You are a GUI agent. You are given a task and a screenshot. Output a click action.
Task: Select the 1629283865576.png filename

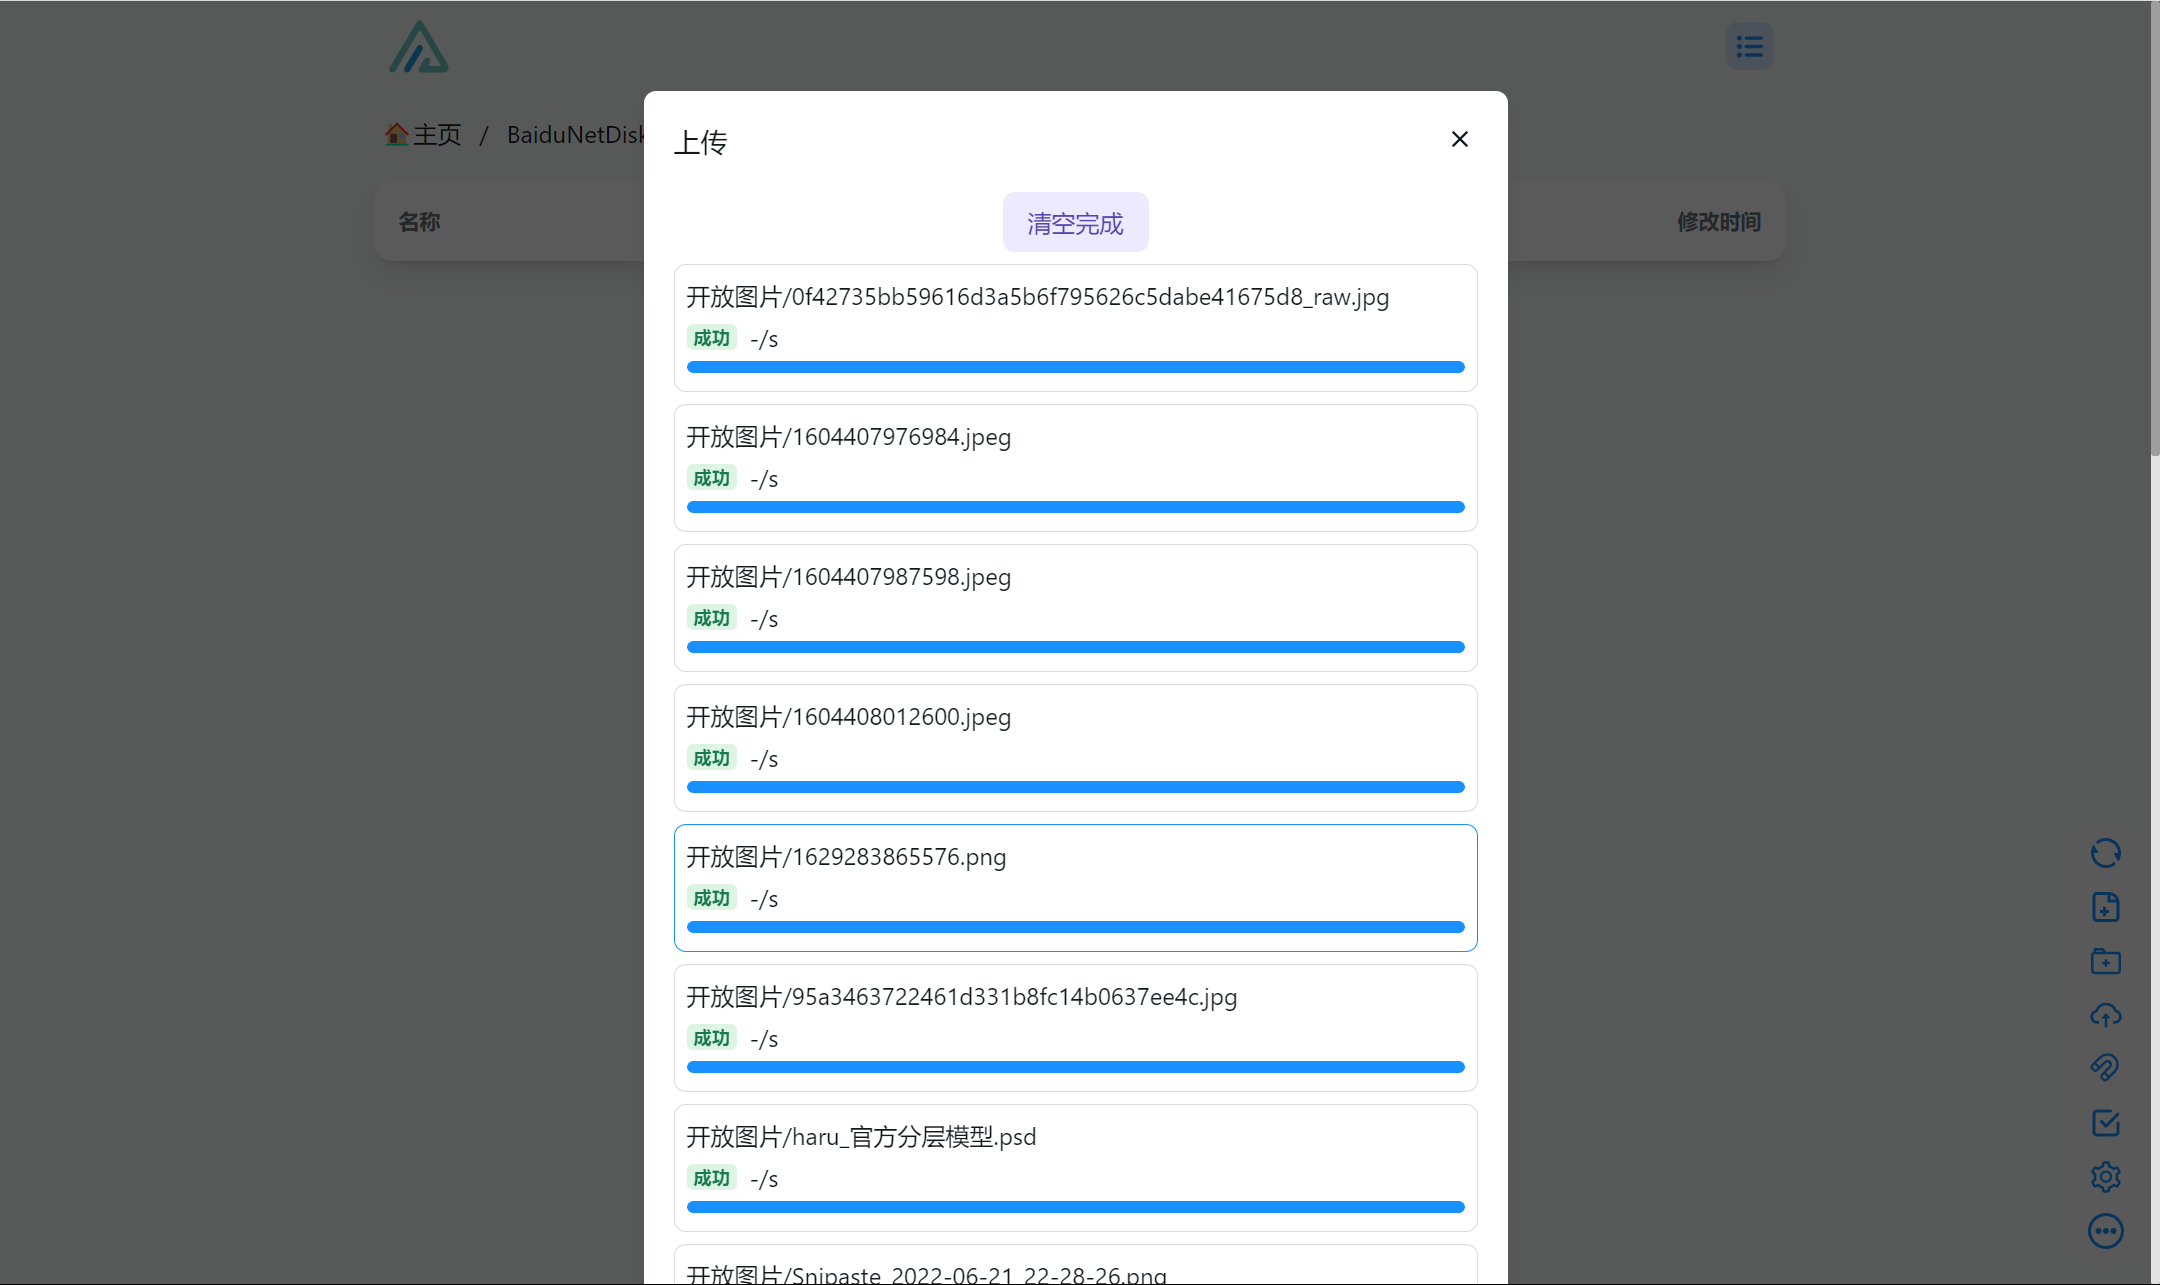[x=846, y=857]
